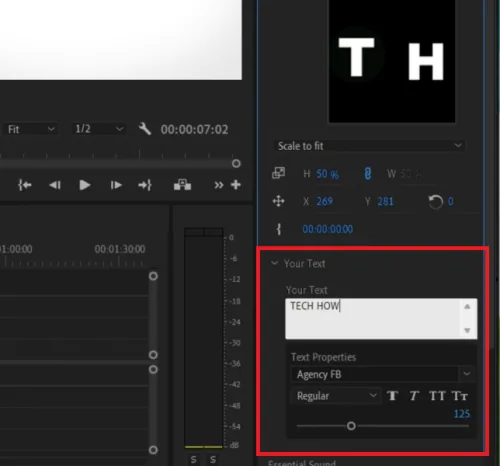The height and width of the screenshot is (466, 500).
Task: Step forward one frame
Action: [x=116, y=185]
